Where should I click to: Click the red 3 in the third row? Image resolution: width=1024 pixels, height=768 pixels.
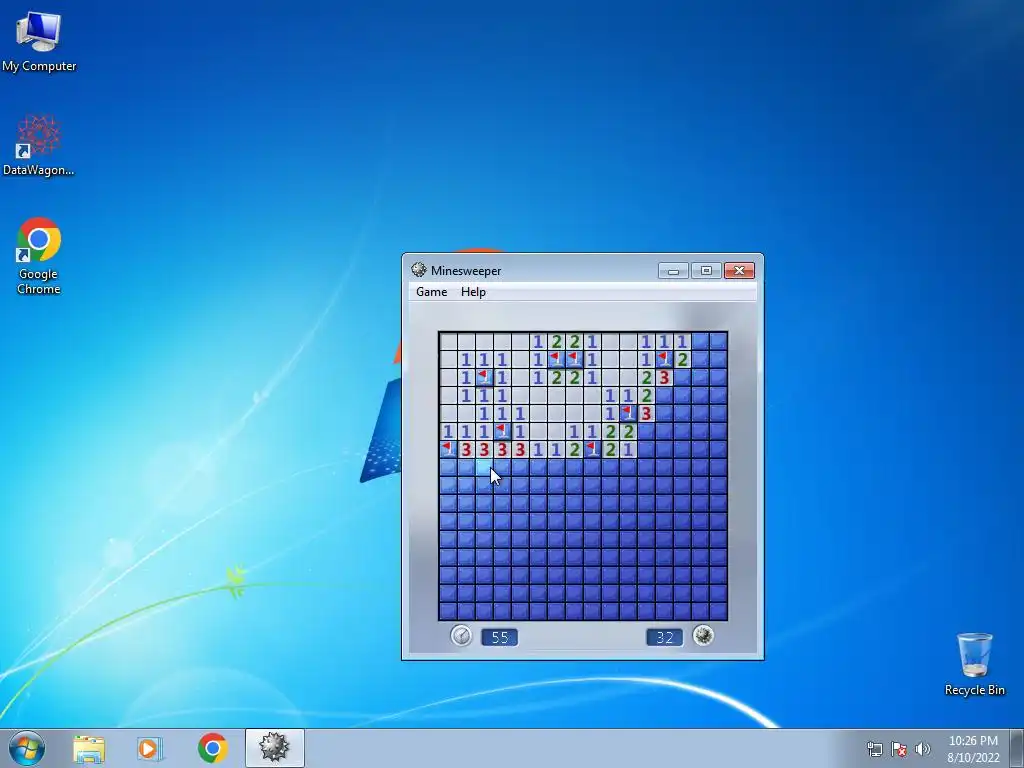(664, 377)
